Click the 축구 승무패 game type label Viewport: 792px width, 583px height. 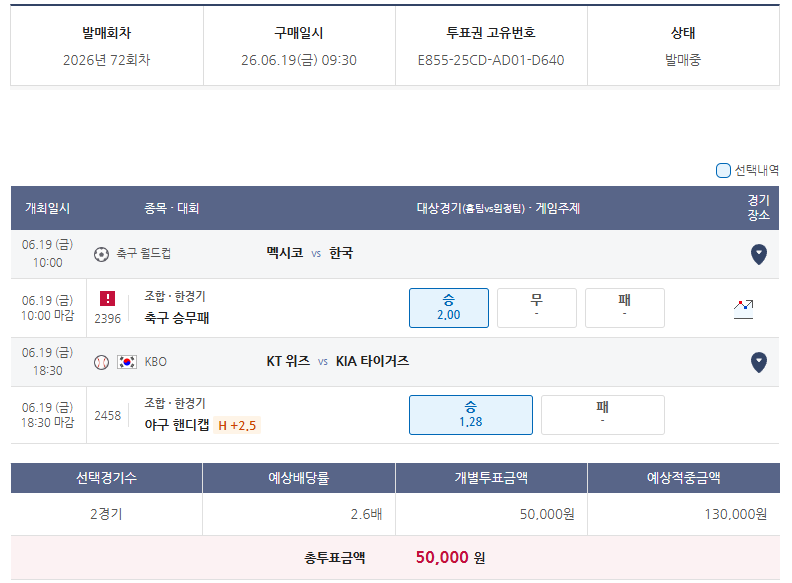(177, 318)
